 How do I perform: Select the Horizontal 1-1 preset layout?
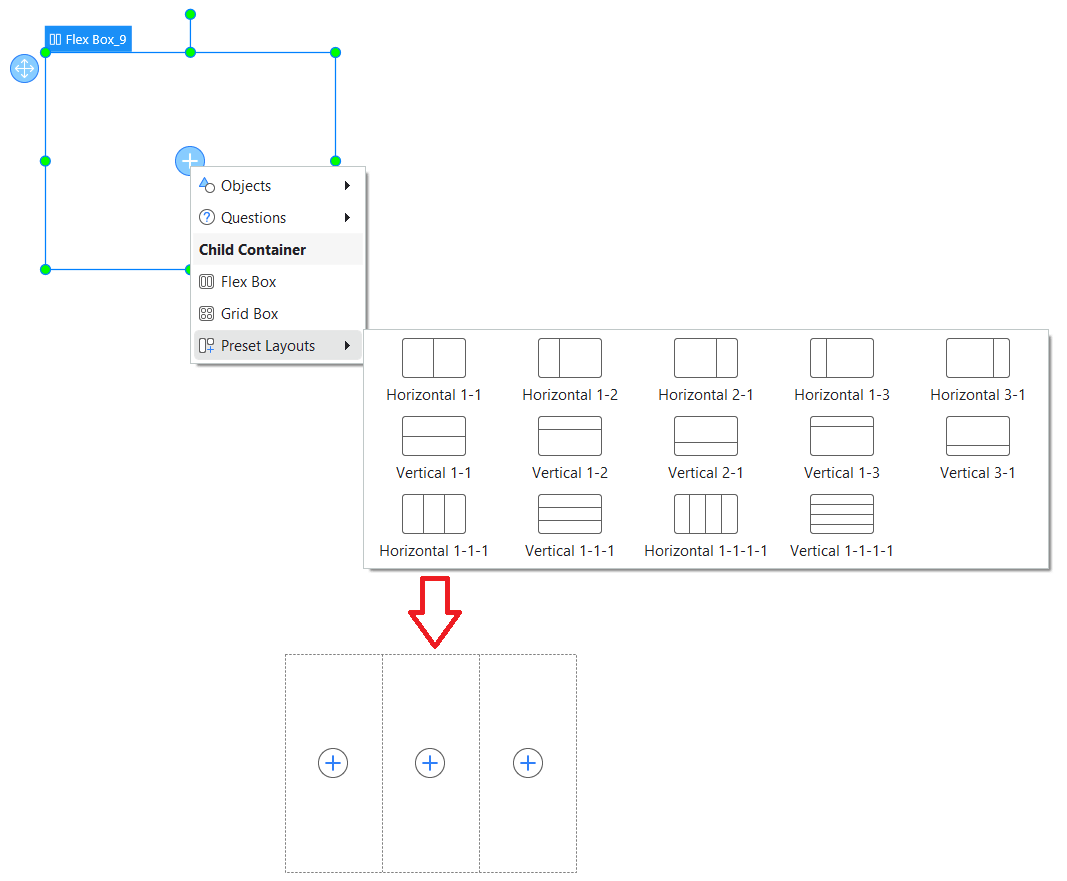tap(433, 358)
